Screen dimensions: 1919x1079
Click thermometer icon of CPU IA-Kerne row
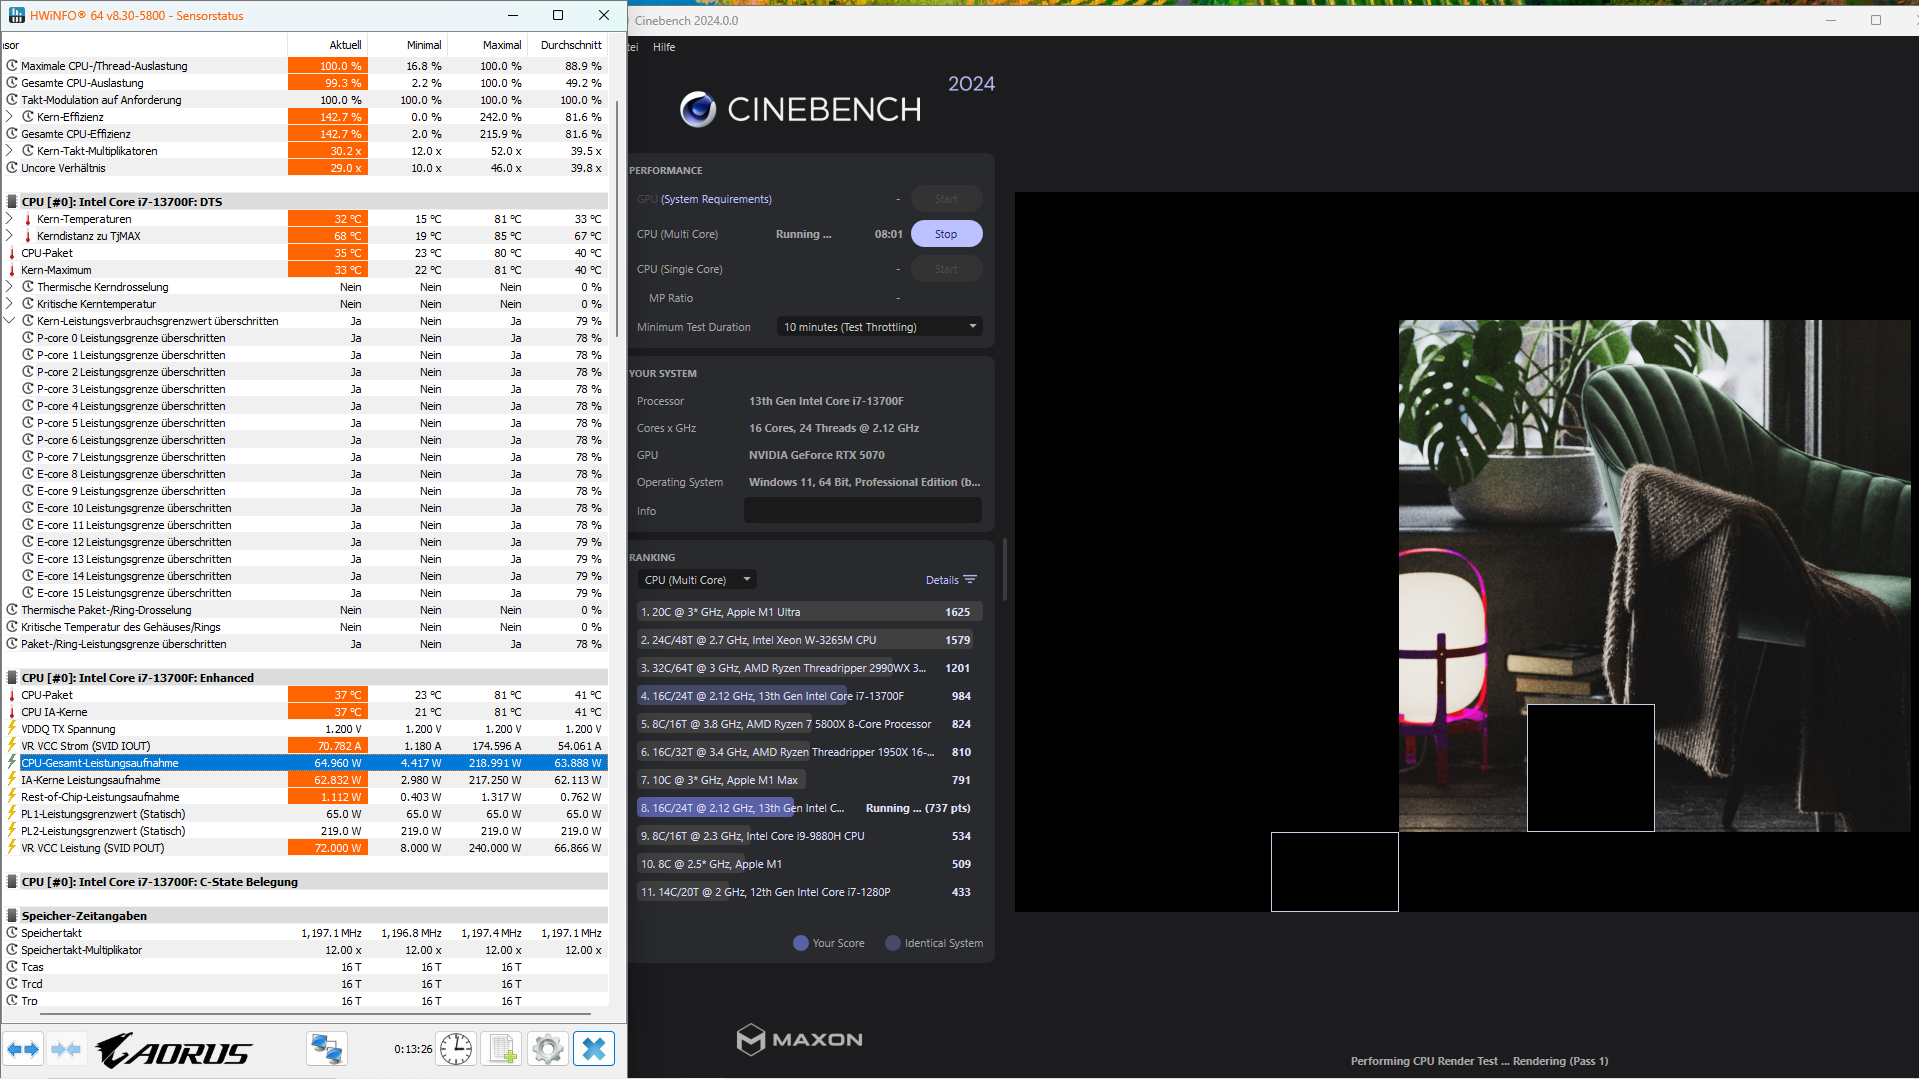[x=12, y=712]
